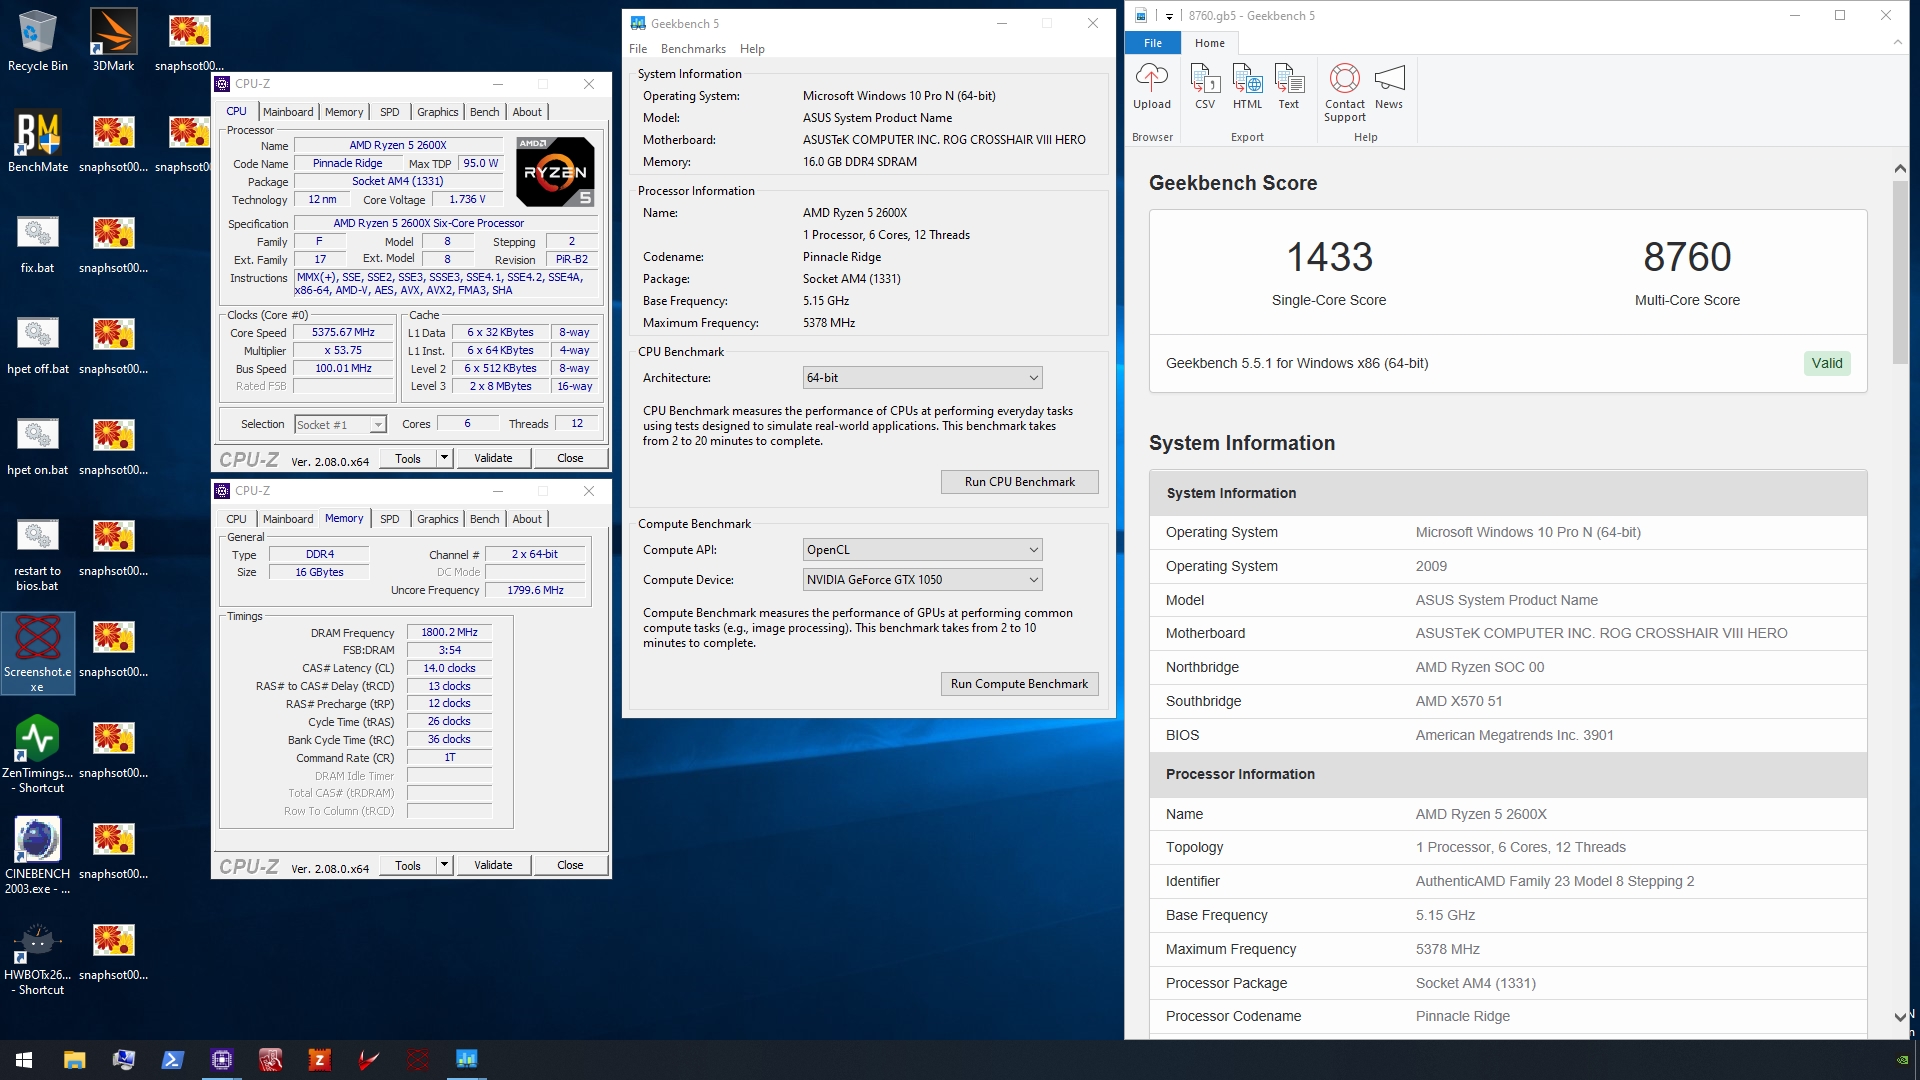The width and height of the screenshot is (1920, 1080).
Task: Export results as HTML
Action: (x=1247, y=86)
